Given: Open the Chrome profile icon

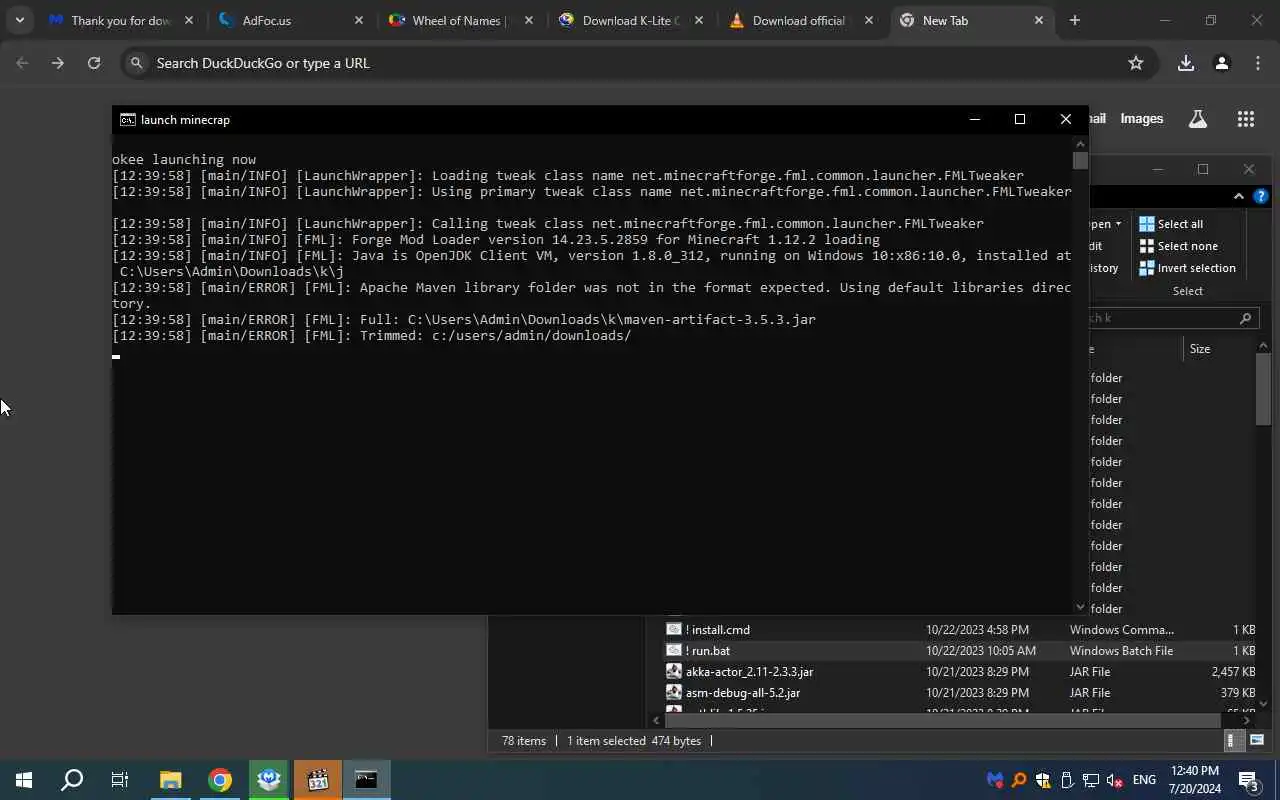Looking at the screenshot, I should 1221,63.
